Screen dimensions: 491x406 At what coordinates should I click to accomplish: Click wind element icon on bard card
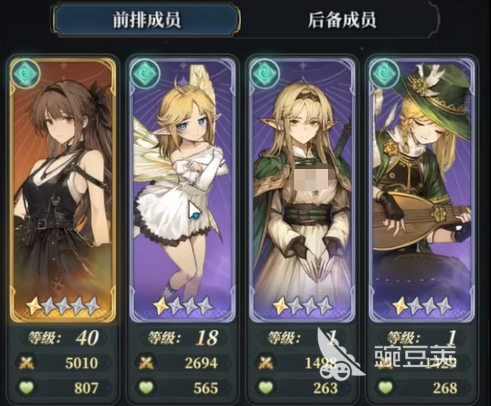point(385,73)
